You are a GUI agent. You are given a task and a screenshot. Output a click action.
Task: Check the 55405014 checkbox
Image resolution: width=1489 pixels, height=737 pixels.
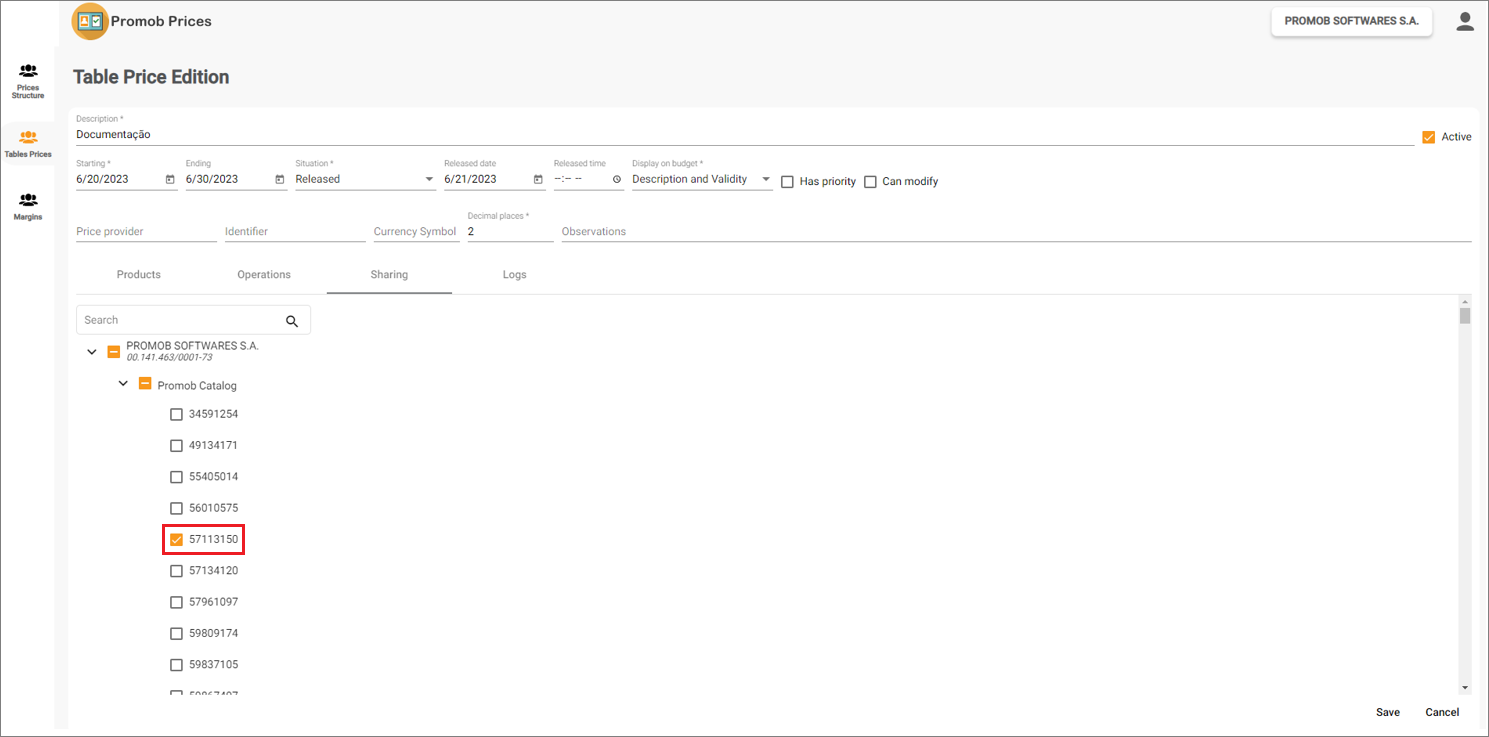[176, 477]
